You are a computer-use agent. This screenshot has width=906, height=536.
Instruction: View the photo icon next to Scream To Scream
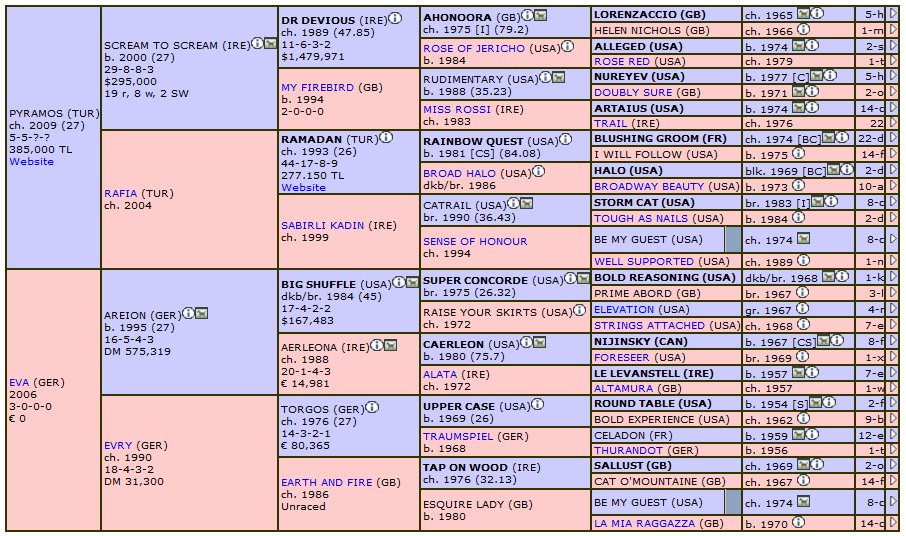pos(270,43)
